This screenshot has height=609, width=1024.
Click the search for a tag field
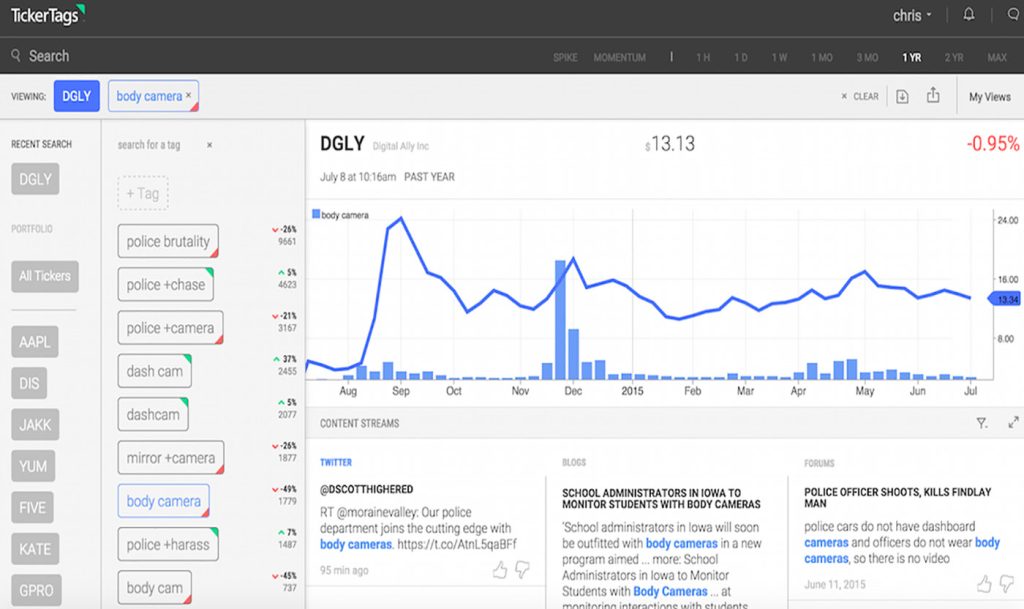pos(149,145)
